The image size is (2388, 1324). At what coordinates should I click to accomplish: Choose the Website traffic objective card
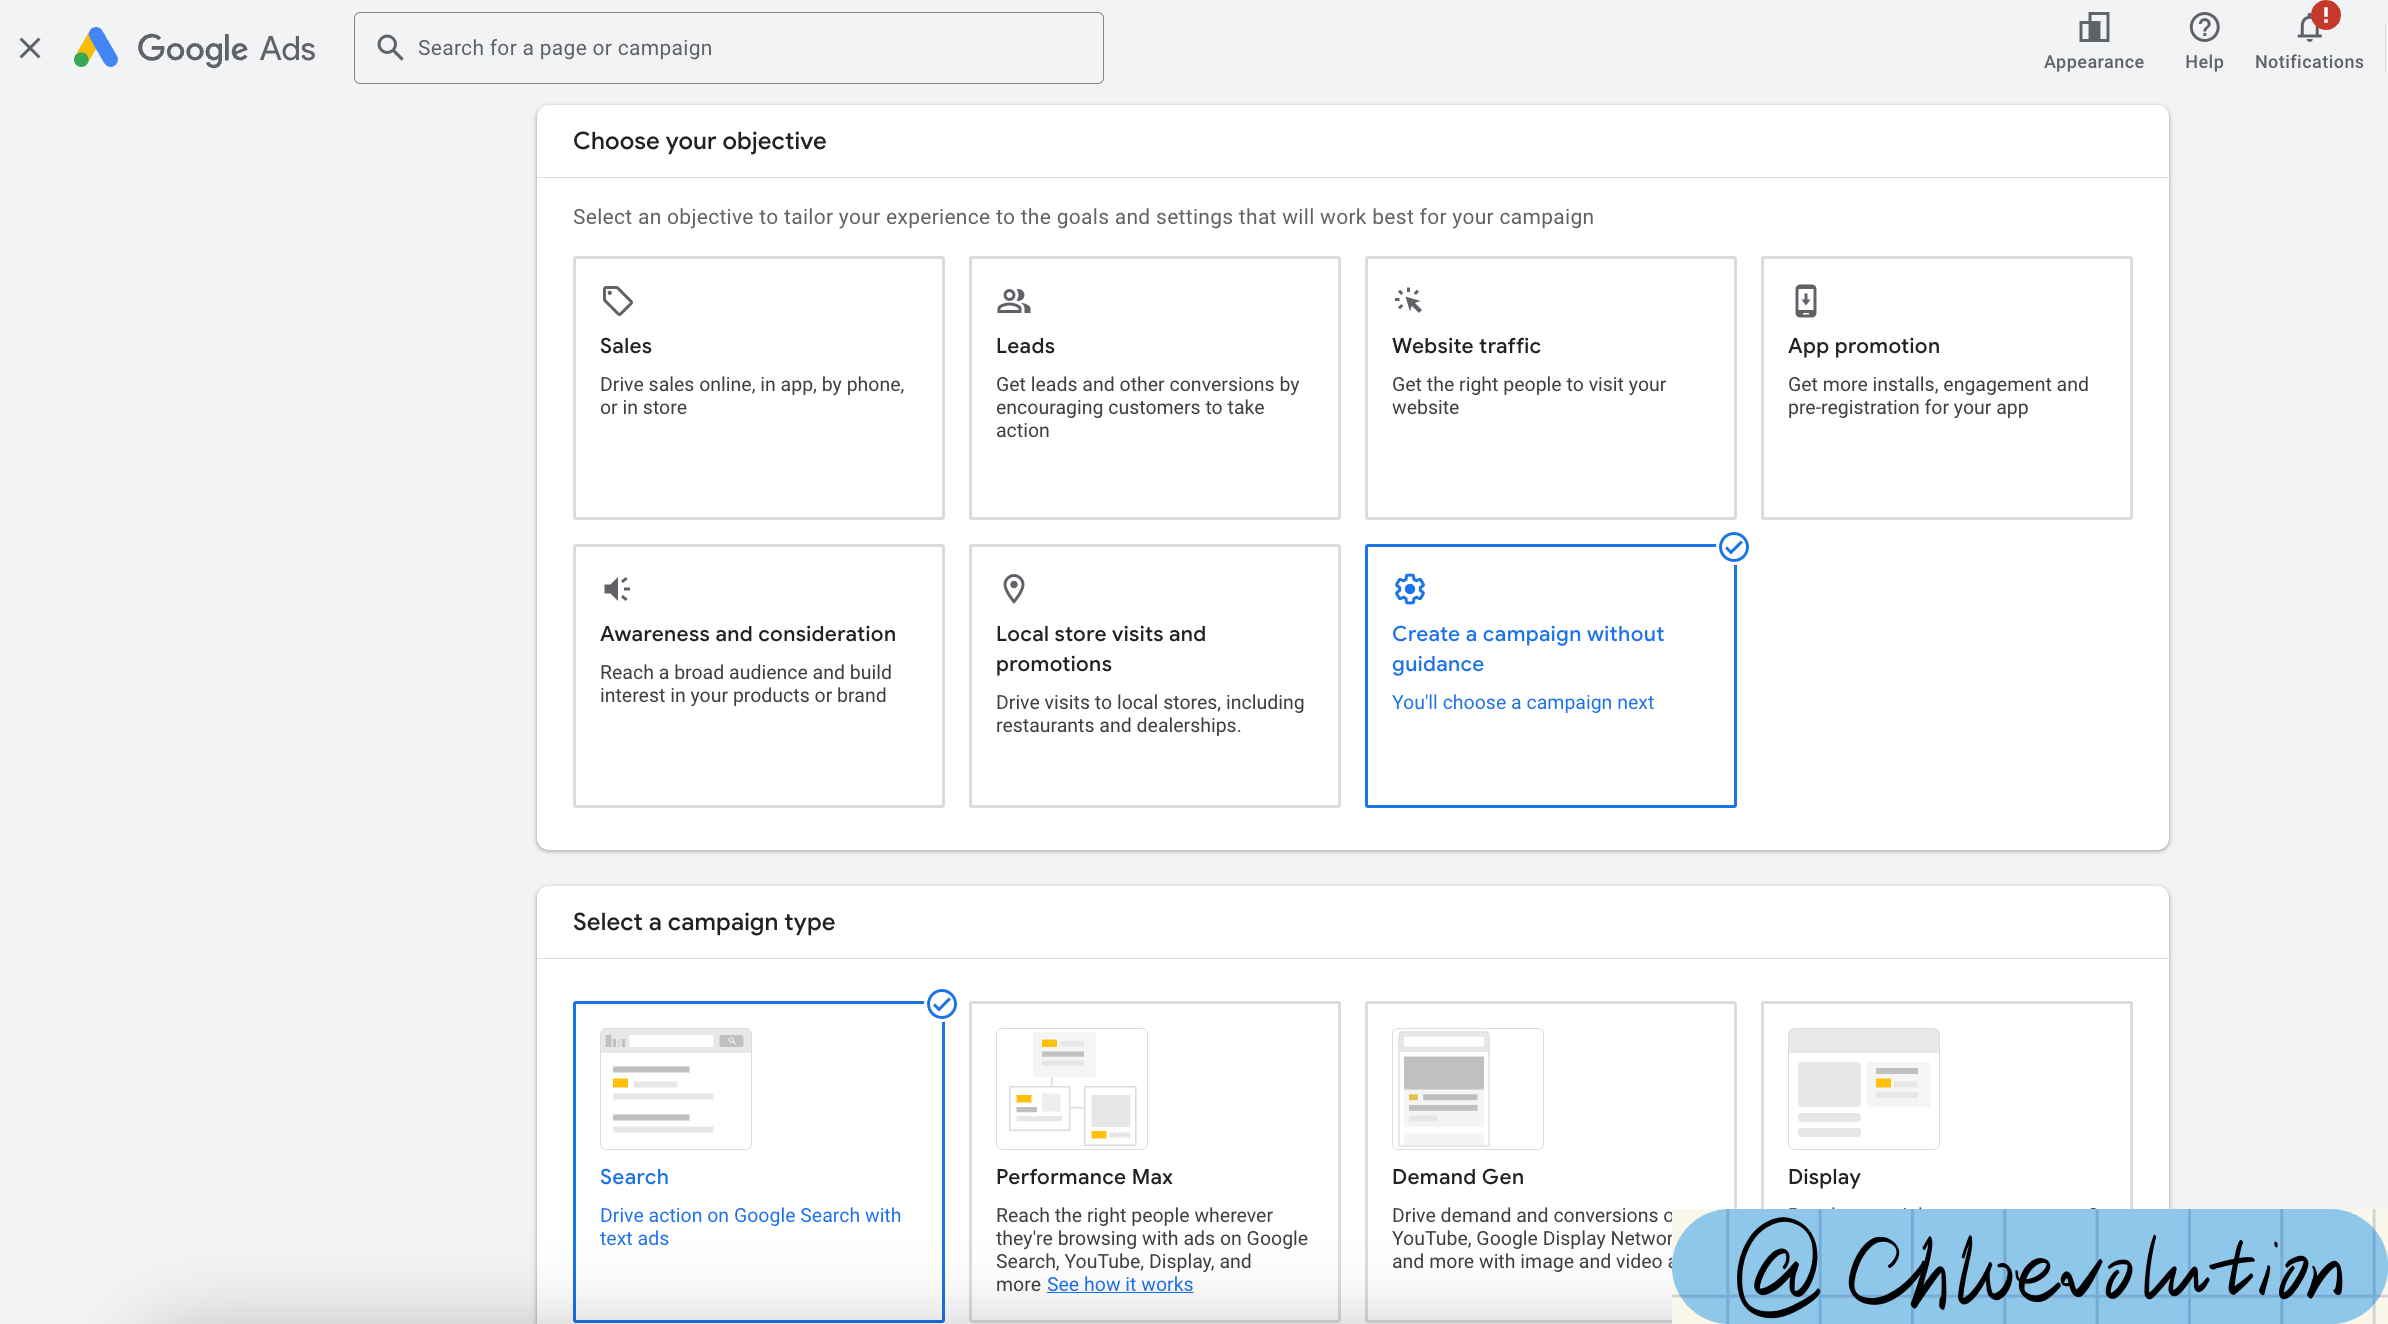(1550, 387)
